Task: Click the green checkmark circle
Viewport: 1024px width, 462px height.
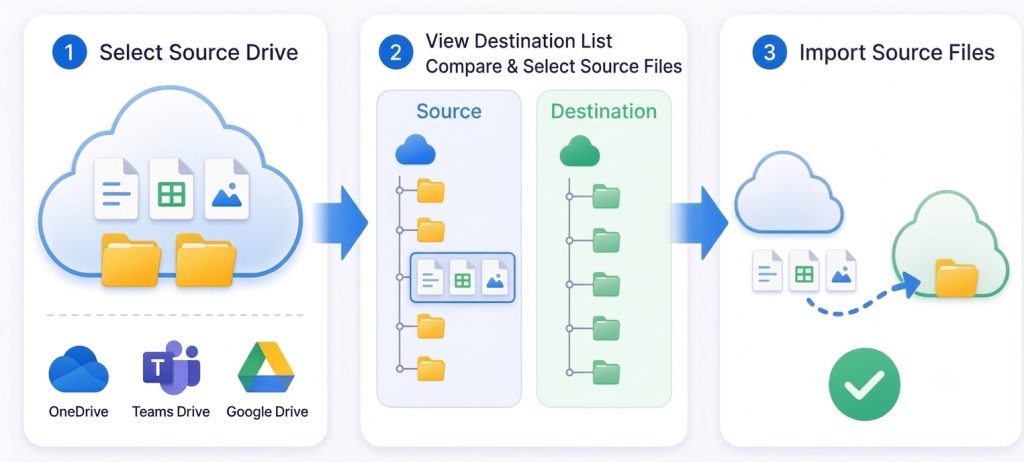Action: coord(864,384)
